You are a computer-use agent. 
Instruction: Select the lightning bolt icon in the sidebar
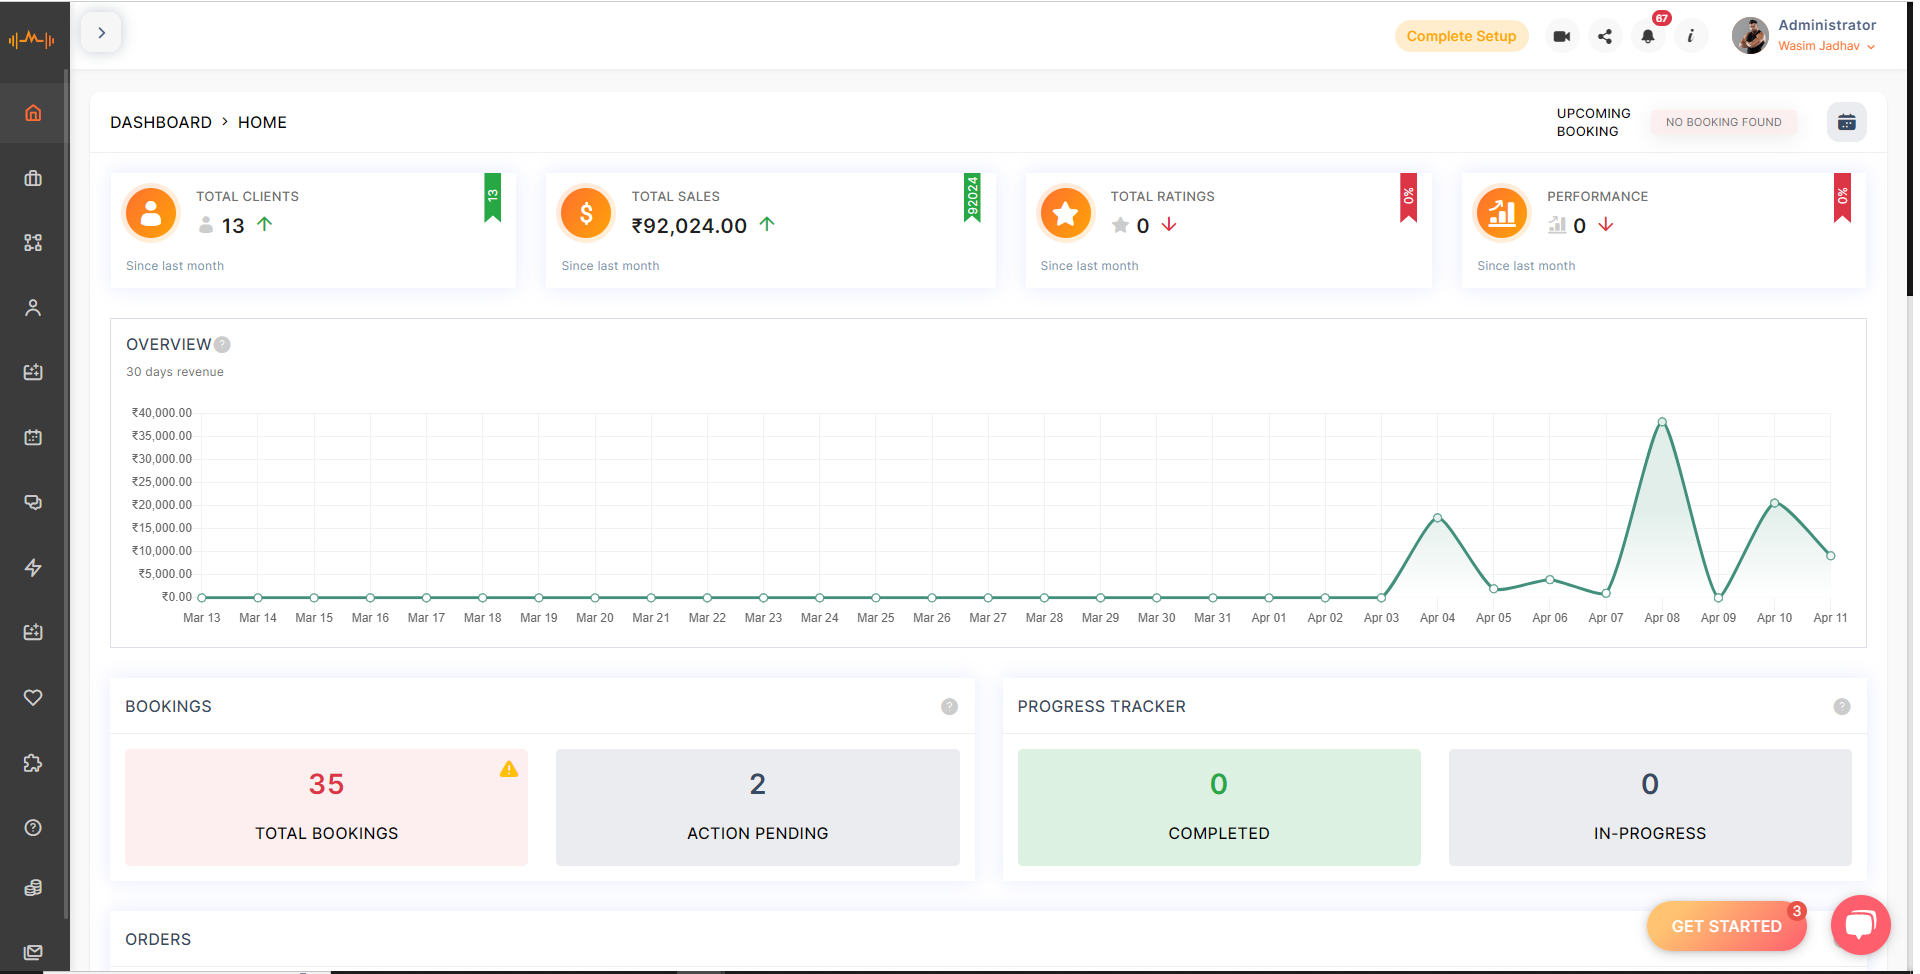[x=33, y=567]
